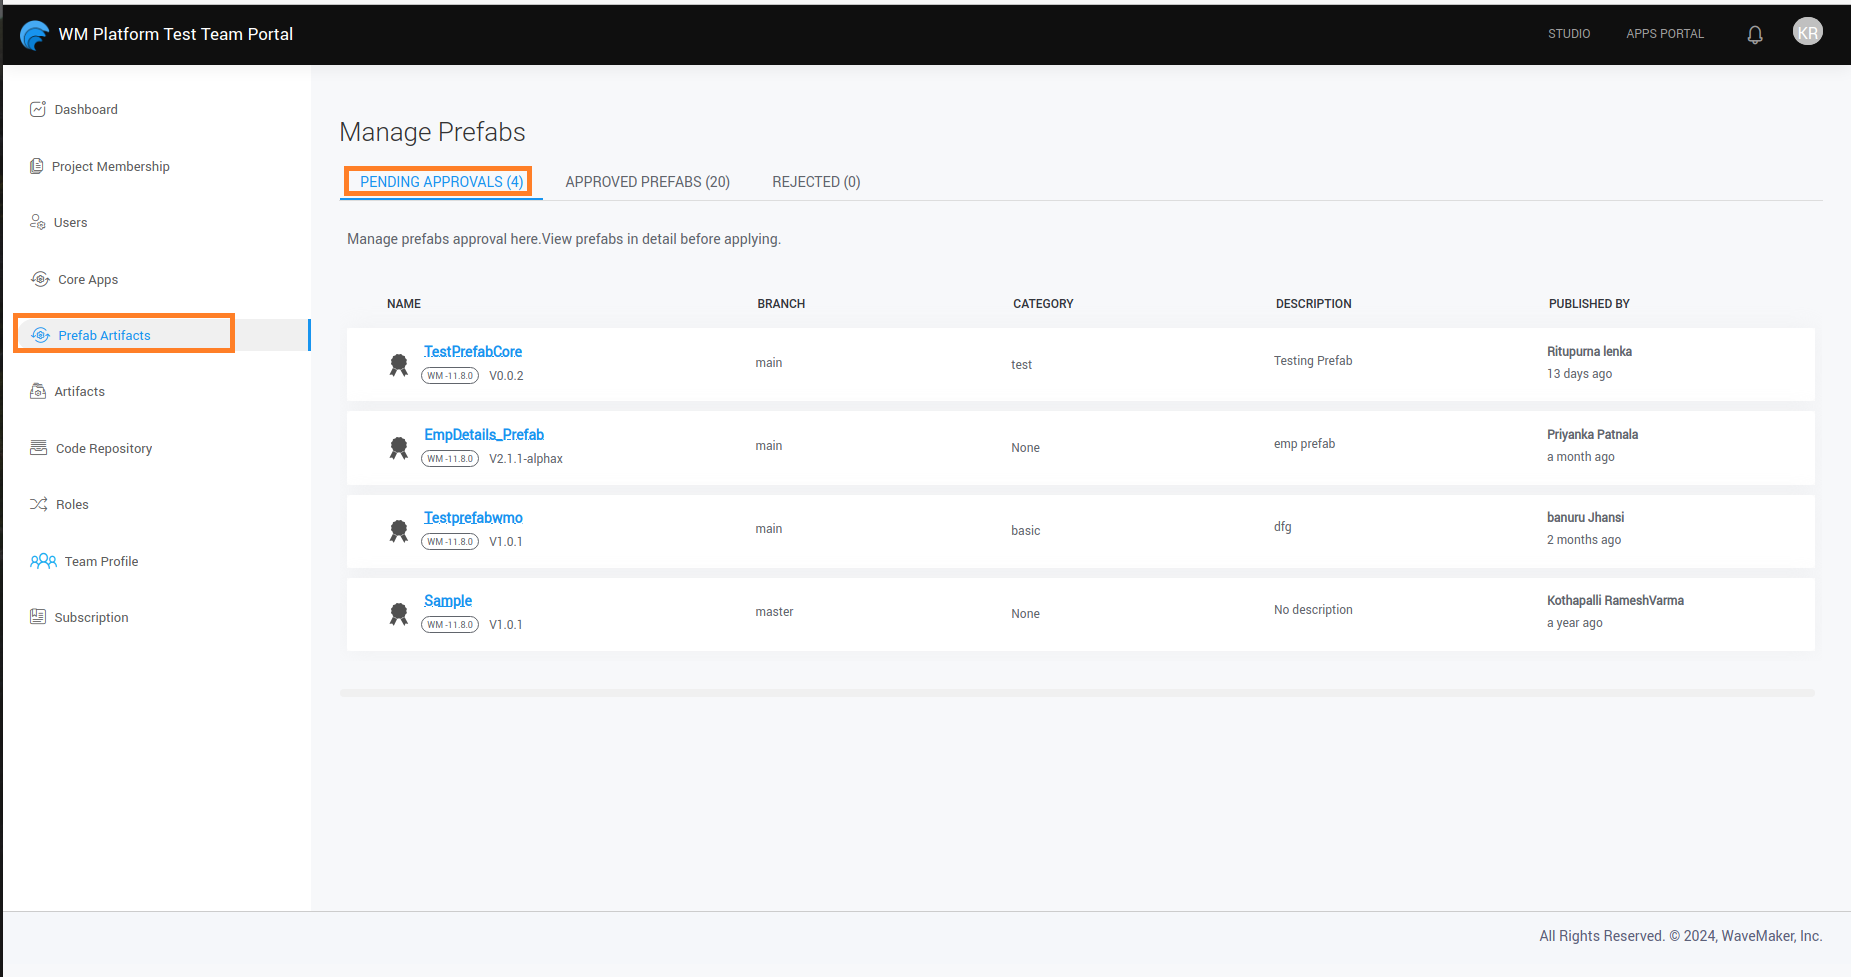Go to the Subscription page
This screenshot has width=1851, height=977.
[91, 618]
